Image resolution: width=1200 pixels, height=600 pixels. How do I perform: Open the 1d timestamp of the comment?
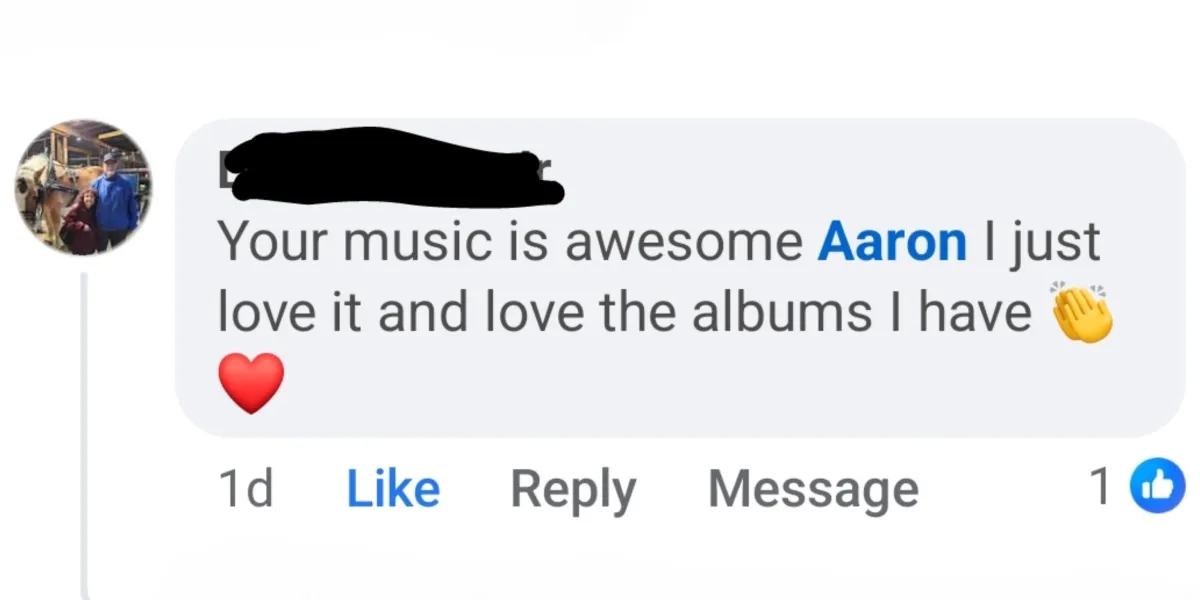pos(245,489)
